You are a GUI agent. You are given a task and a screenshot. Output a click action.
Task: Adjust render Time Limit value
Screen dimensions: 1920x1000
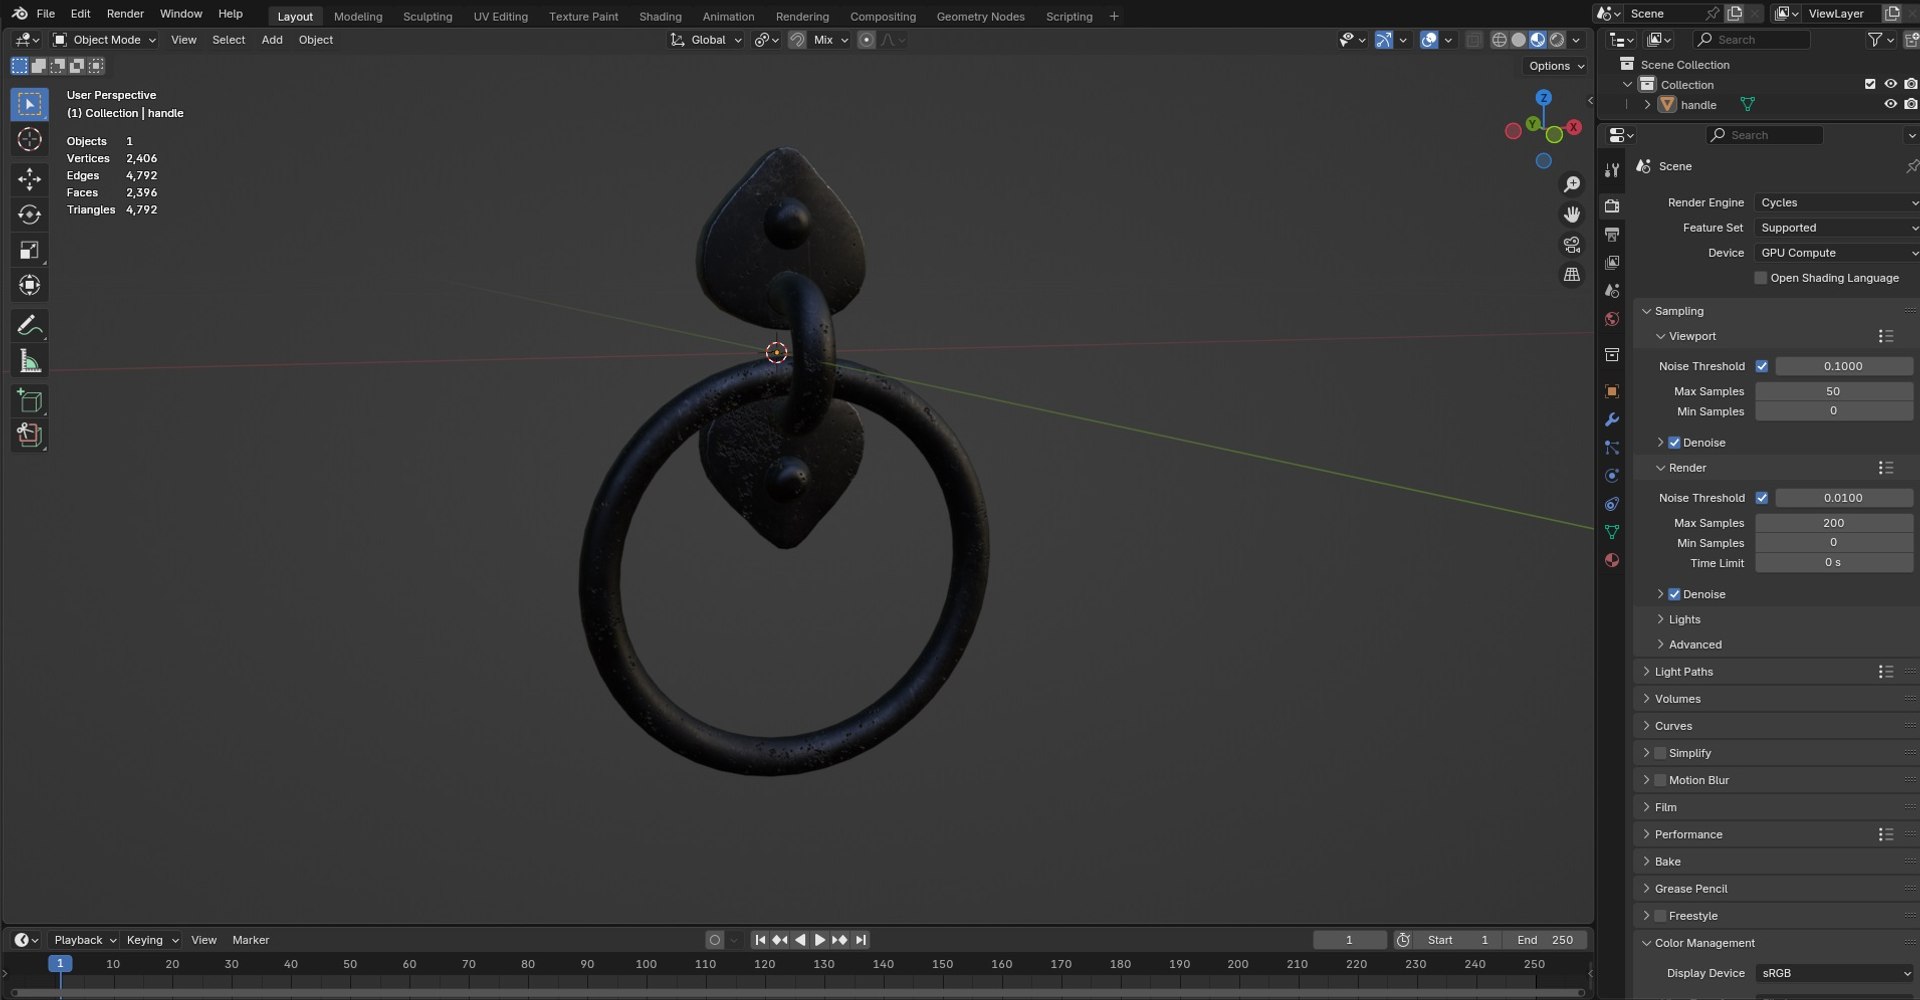tap(1834, 563)
